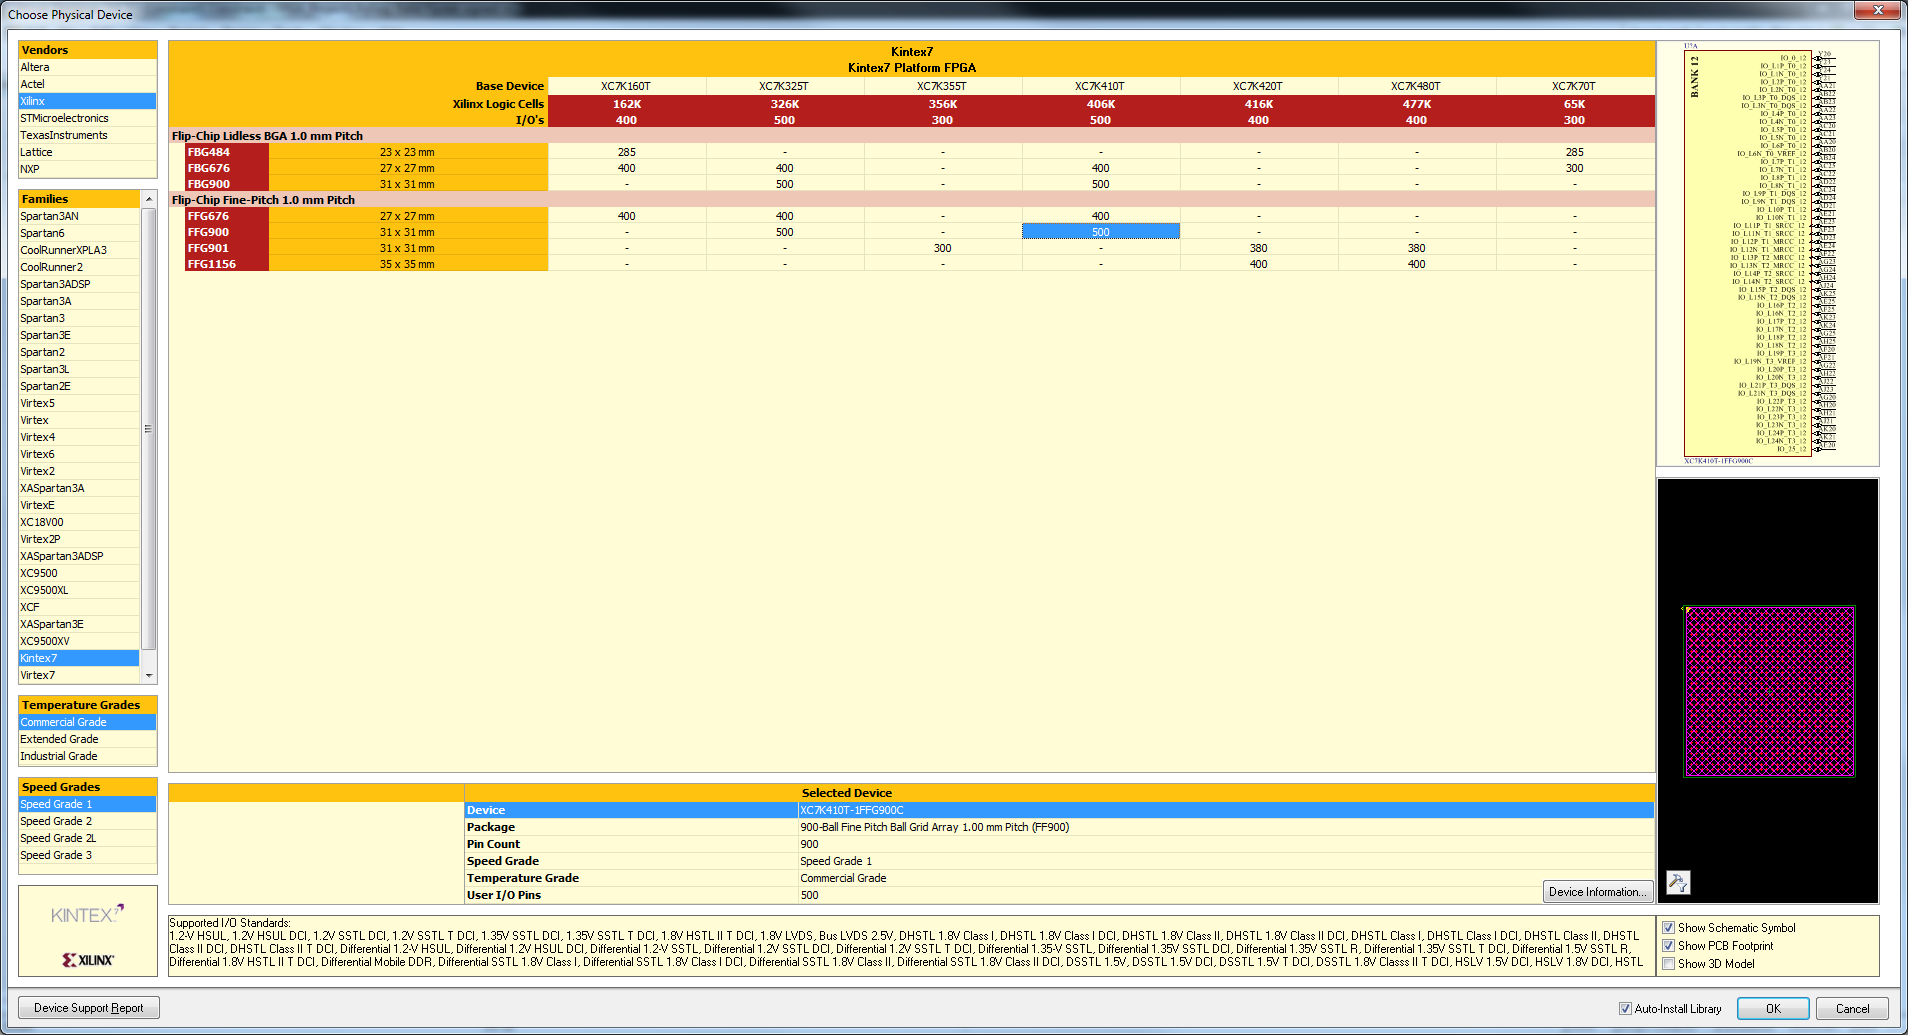The height and width of the screenshot is (1035, 1908).
Task: Select CoolRunnerXPLA3 family
Action: [79, 250]
